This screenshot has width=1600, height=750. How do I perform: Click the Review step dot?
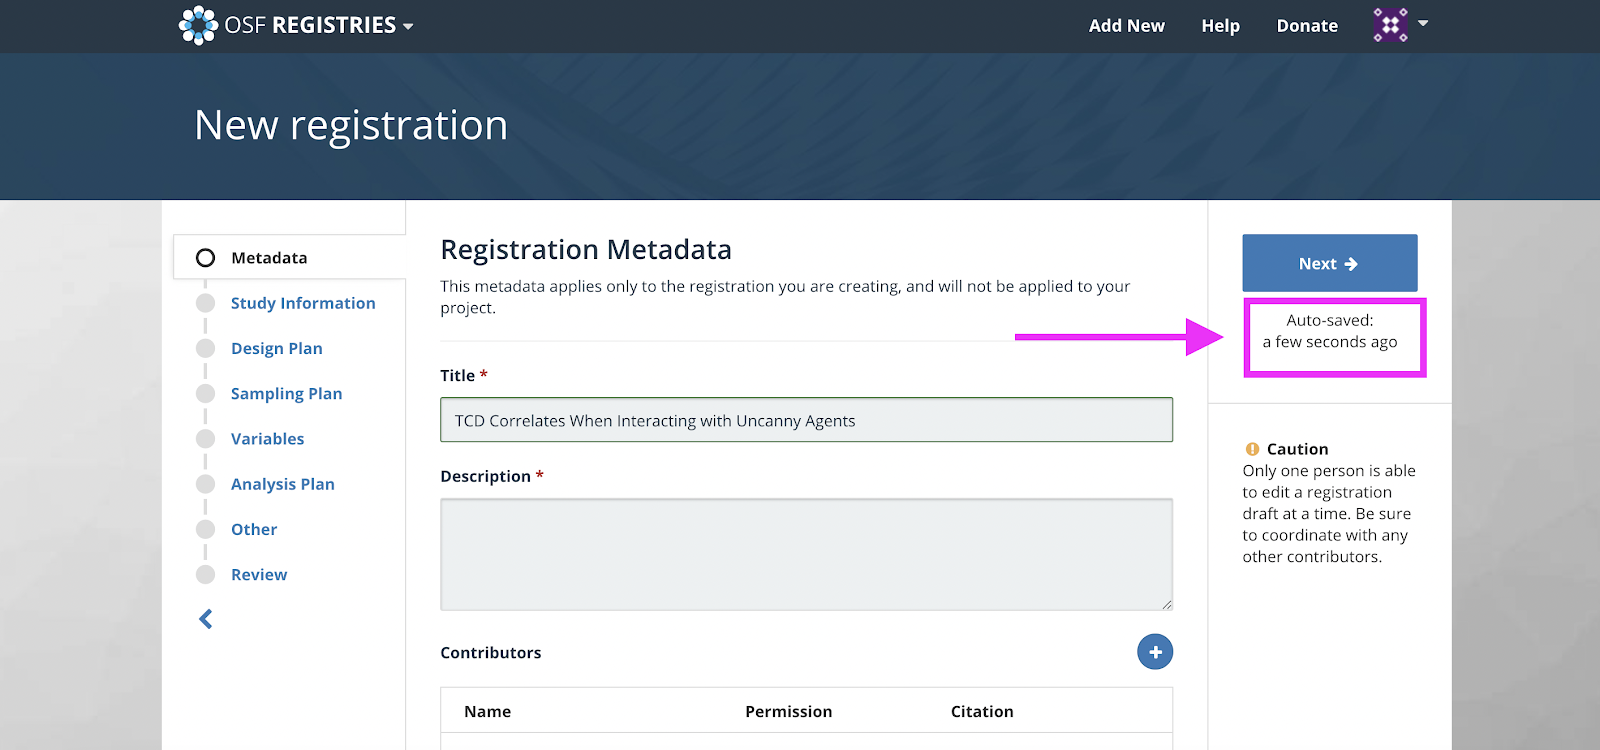coord(206,574)
